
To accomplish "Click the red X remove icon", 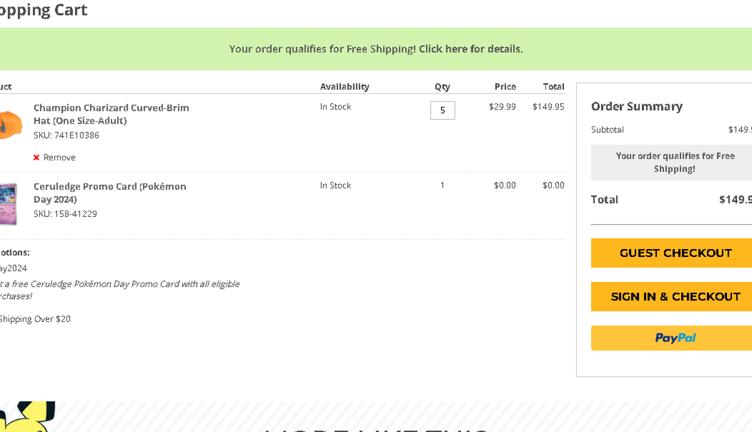I will click(x=37, y=158).
